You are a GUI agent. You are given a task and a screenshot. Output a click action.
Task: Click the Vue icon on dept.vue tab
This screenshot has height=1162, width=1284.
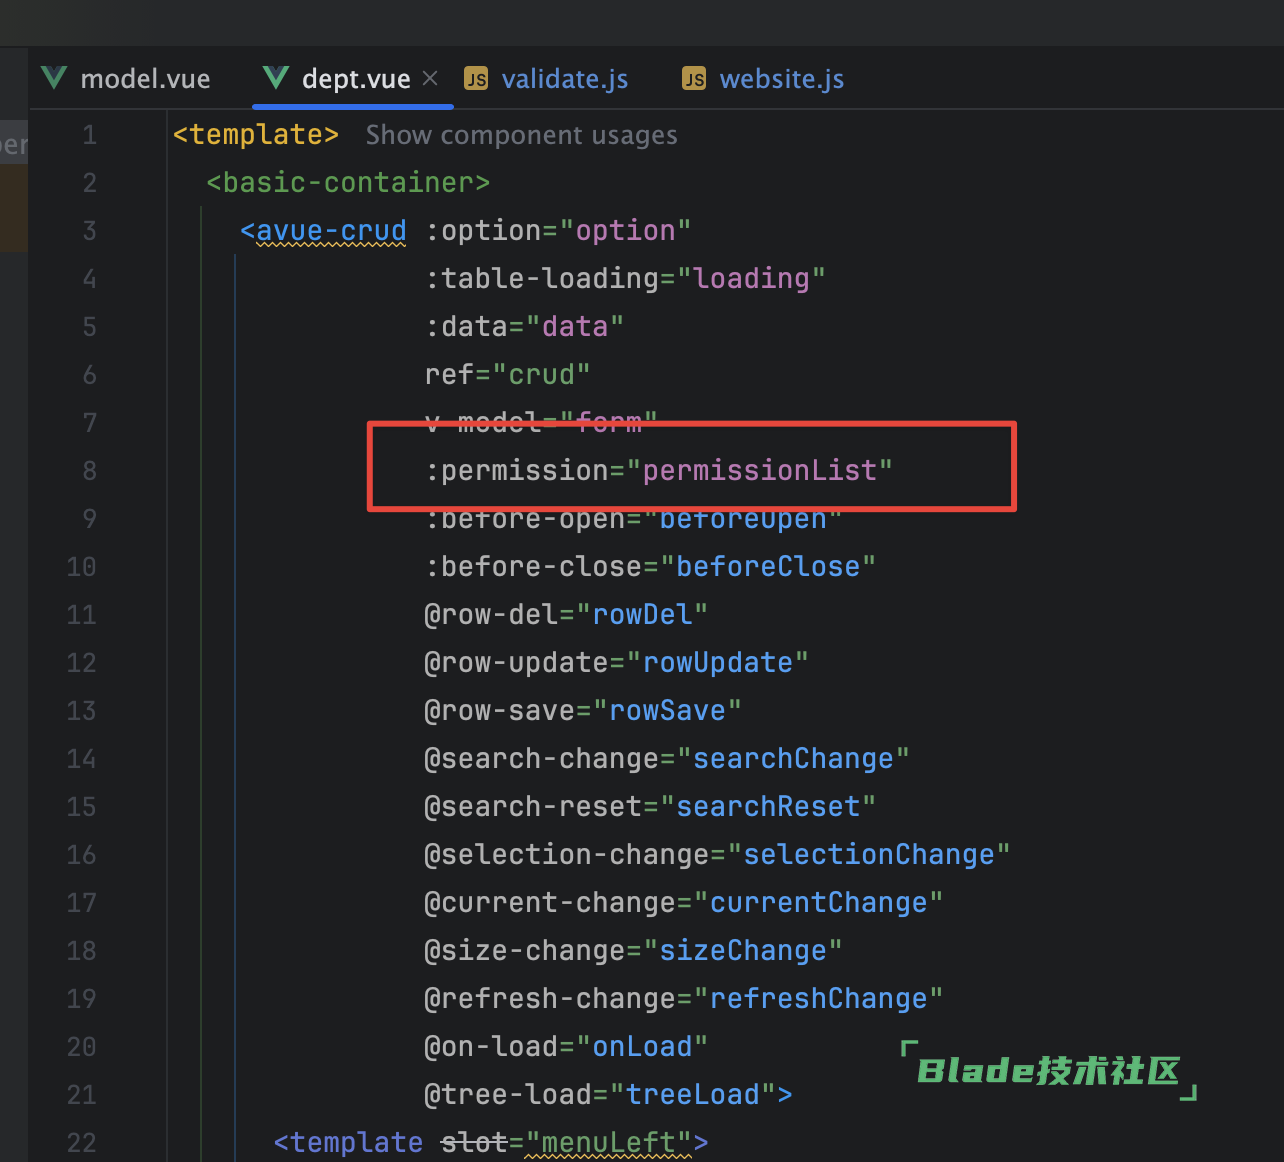[276, 78]
